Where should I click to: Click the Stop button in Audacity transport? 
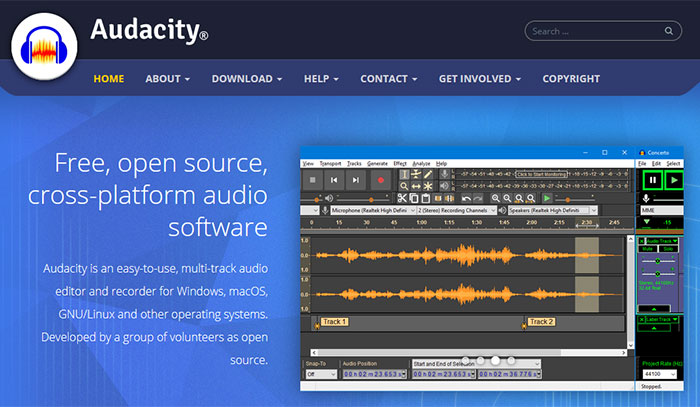(312, 180)
